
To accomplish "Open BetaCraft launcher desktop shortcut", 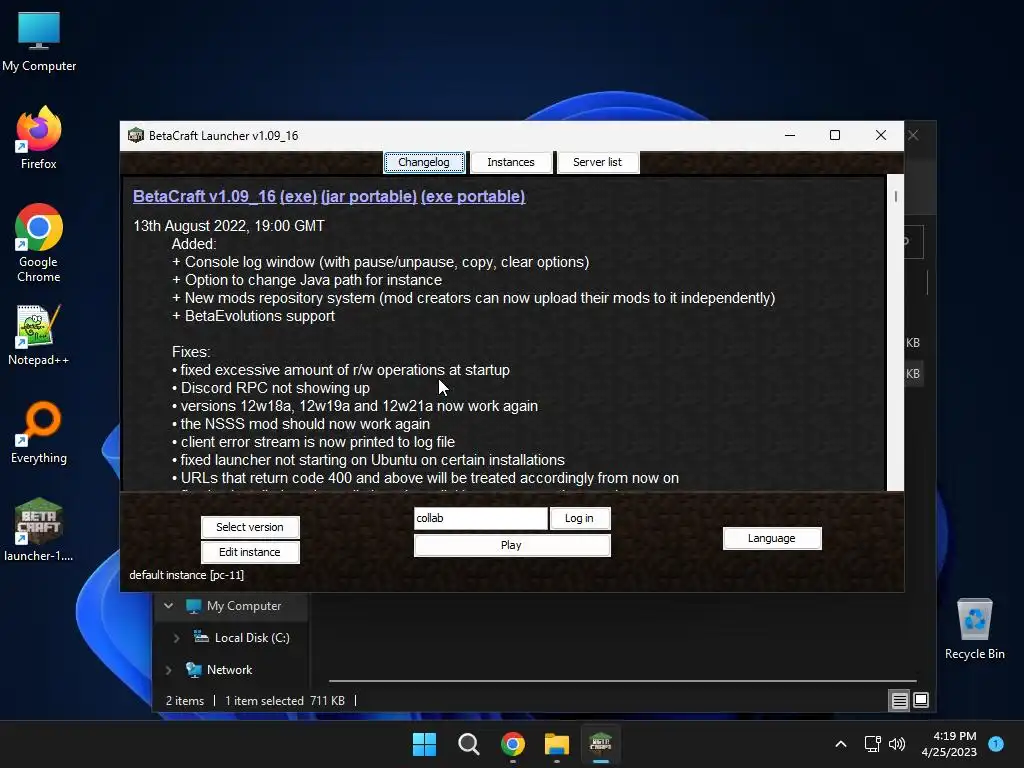I will click(39, 529).
